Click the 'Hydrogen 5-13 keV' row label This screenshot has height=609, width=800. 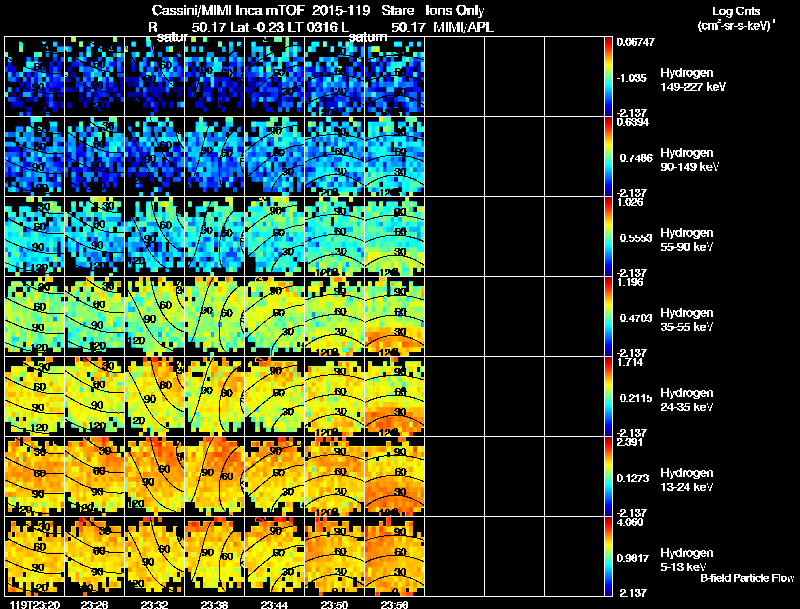pyautogui.click(x=687, y=560)
